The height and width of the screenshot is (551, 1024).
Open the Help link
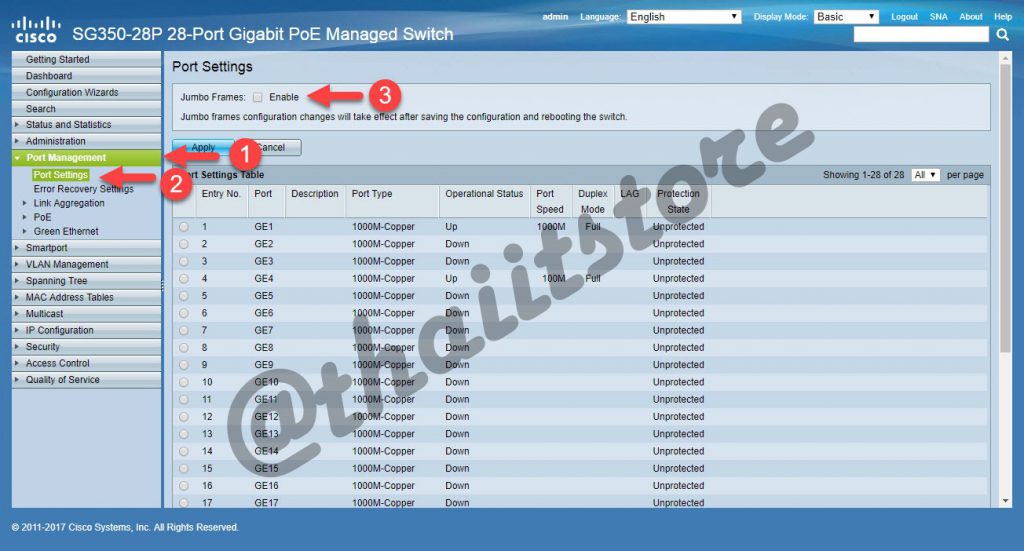click(1002, 17)
